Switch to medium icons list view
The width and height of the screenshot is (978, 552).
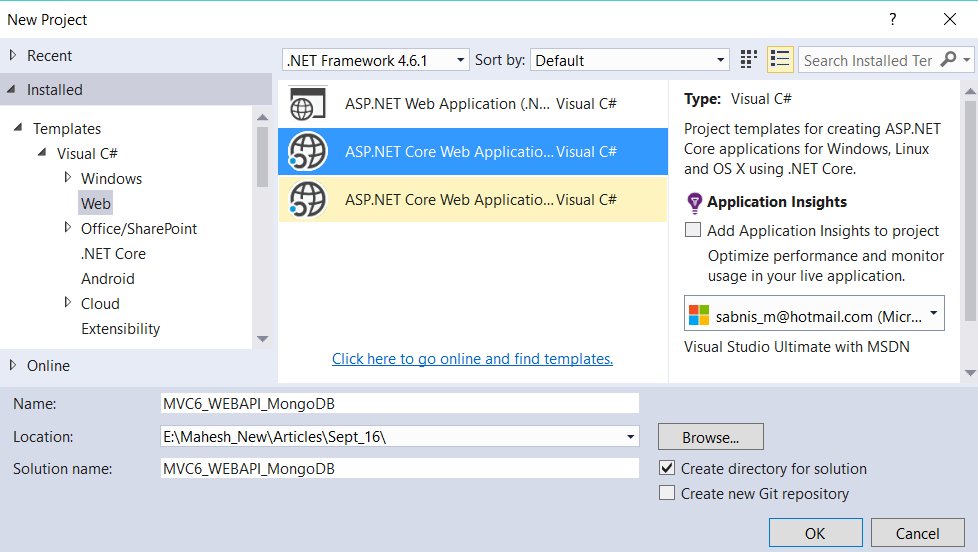tap(780, 60)
